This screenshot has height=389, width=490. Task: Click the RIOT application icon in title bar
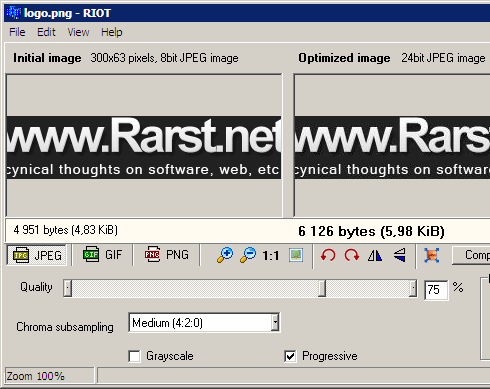pyautogui.click(x=14, y=13)
